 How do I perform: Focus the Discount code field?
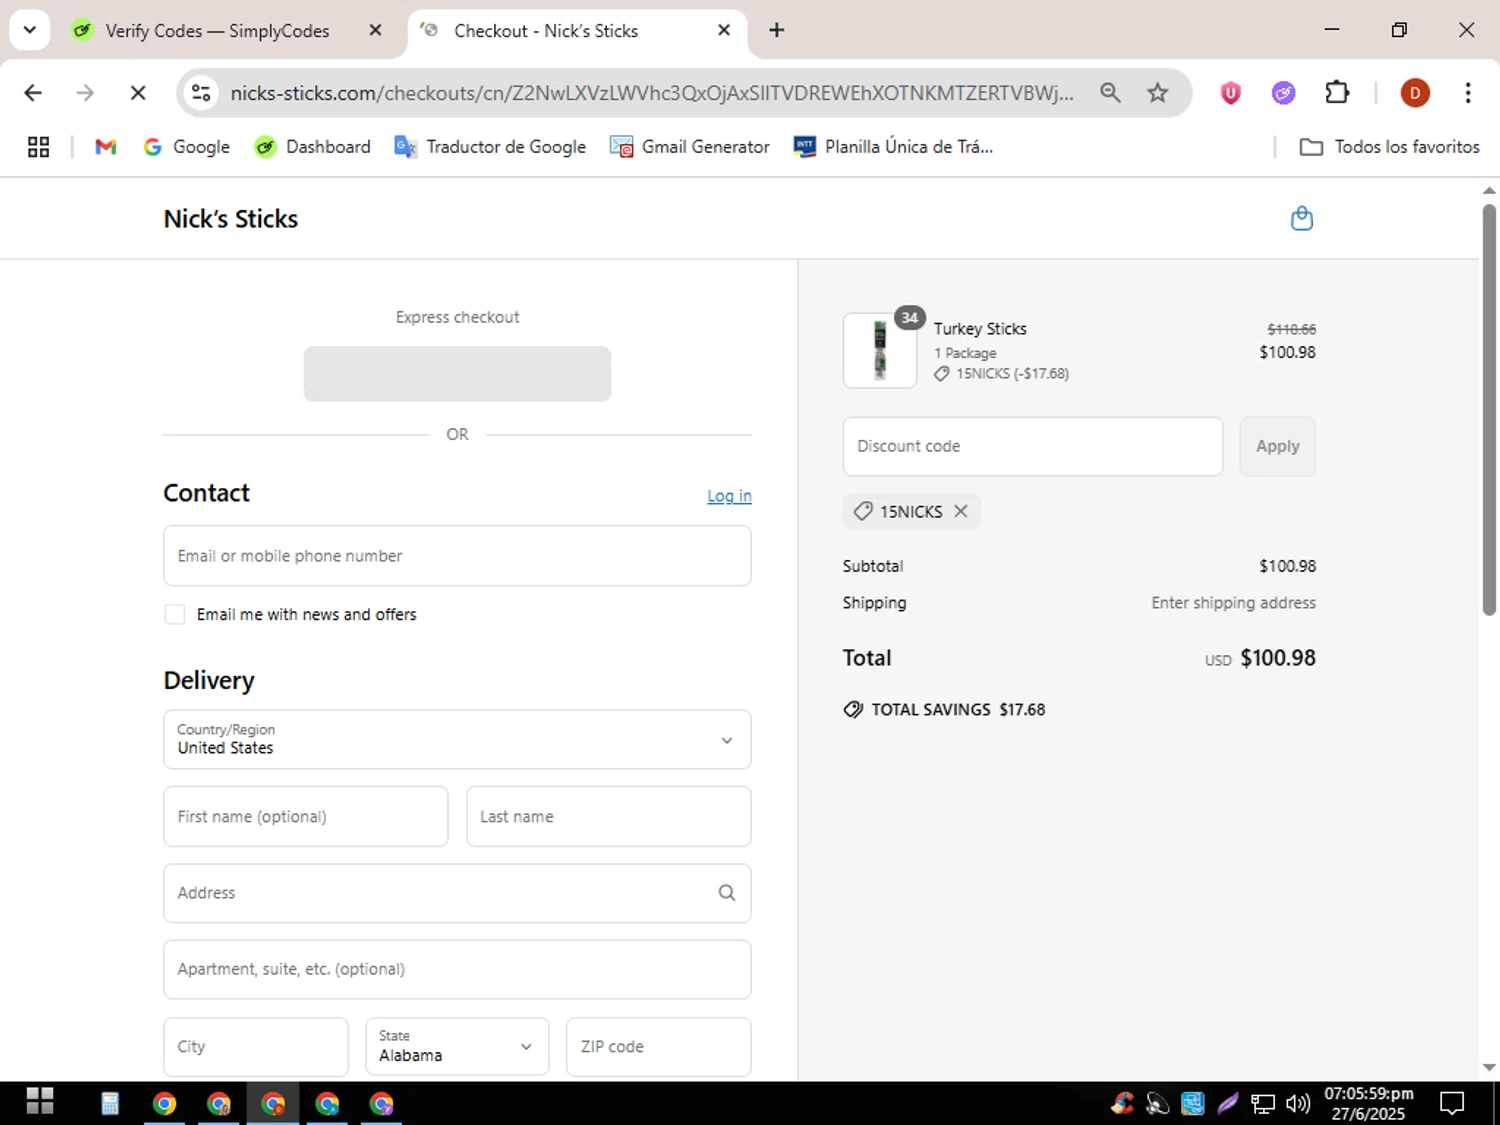1032,446
